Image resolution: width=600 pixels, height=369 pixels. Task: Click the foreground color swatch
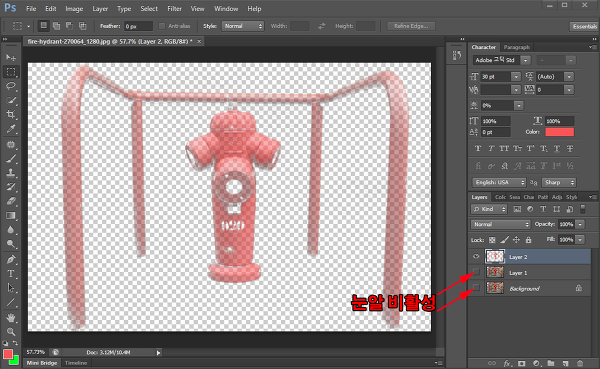tap(8, 354)
